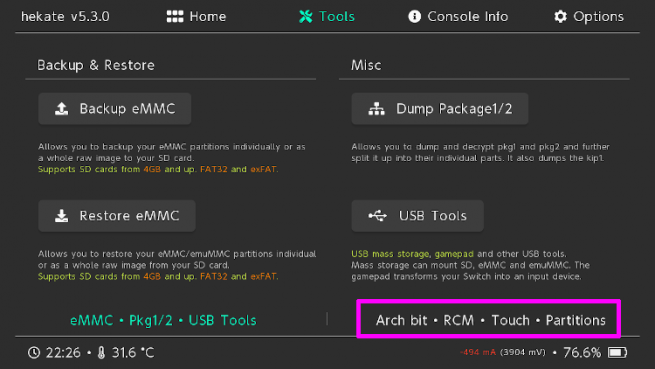Click the Tools wrench icon

[x=306, y=16]
